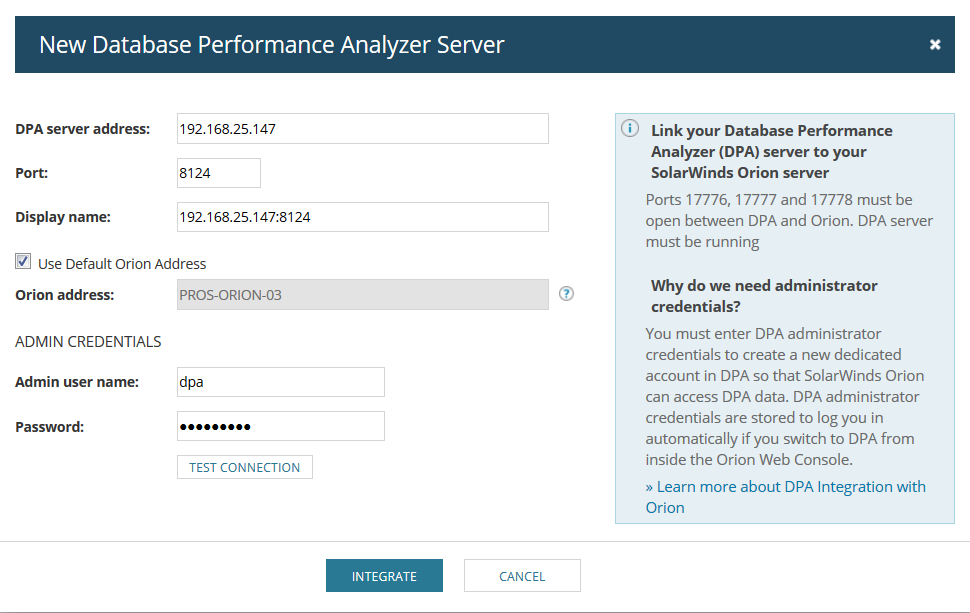The image size is (970, 613).
Task: Click the 'Password:' label
Action: tap(49, 427)
